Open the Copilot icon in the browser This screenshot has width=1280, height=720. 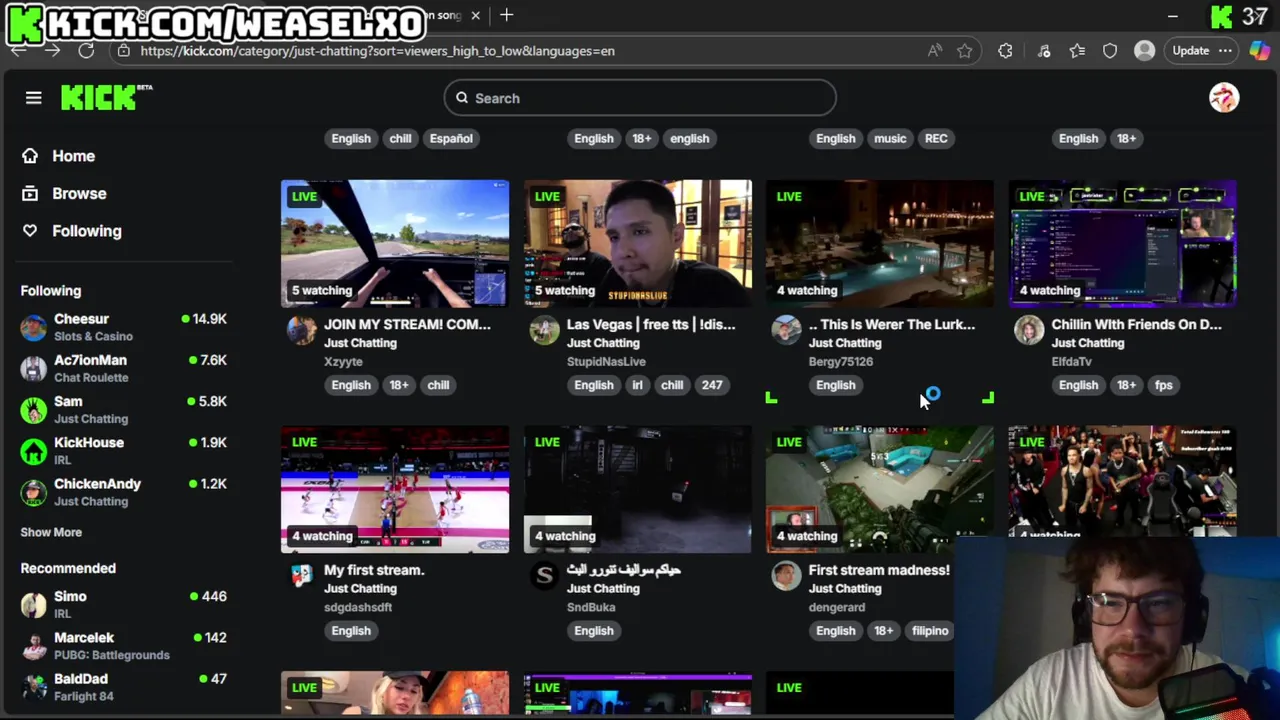click(x=1259, y=50)
